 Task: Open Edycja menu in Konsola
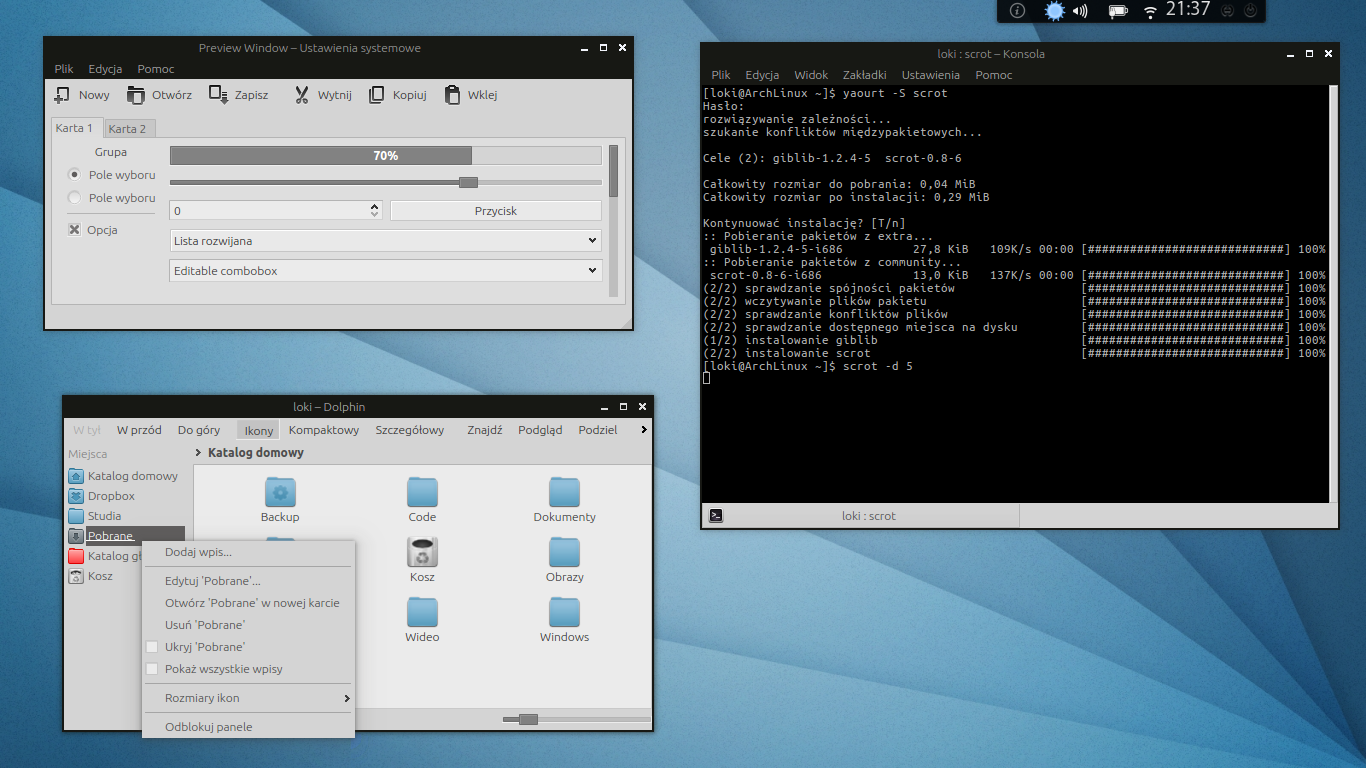coord(762,75)
